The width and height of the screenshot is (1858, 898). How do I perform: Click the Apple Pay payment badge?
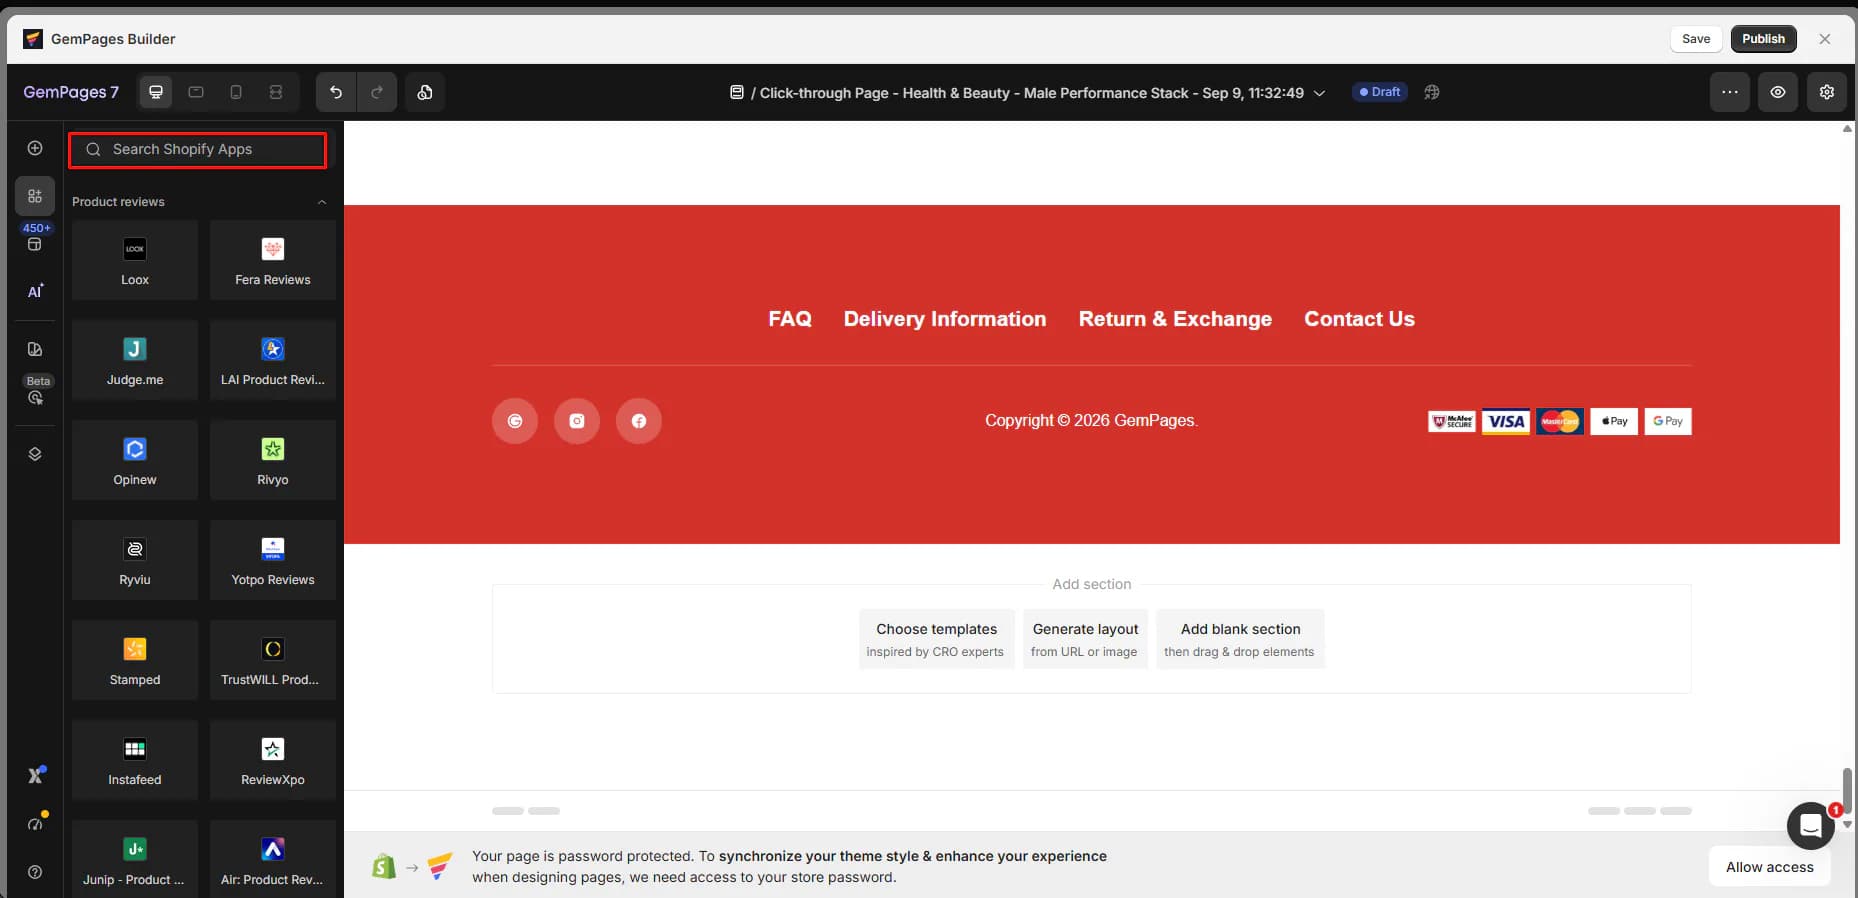click(1614, 421)
